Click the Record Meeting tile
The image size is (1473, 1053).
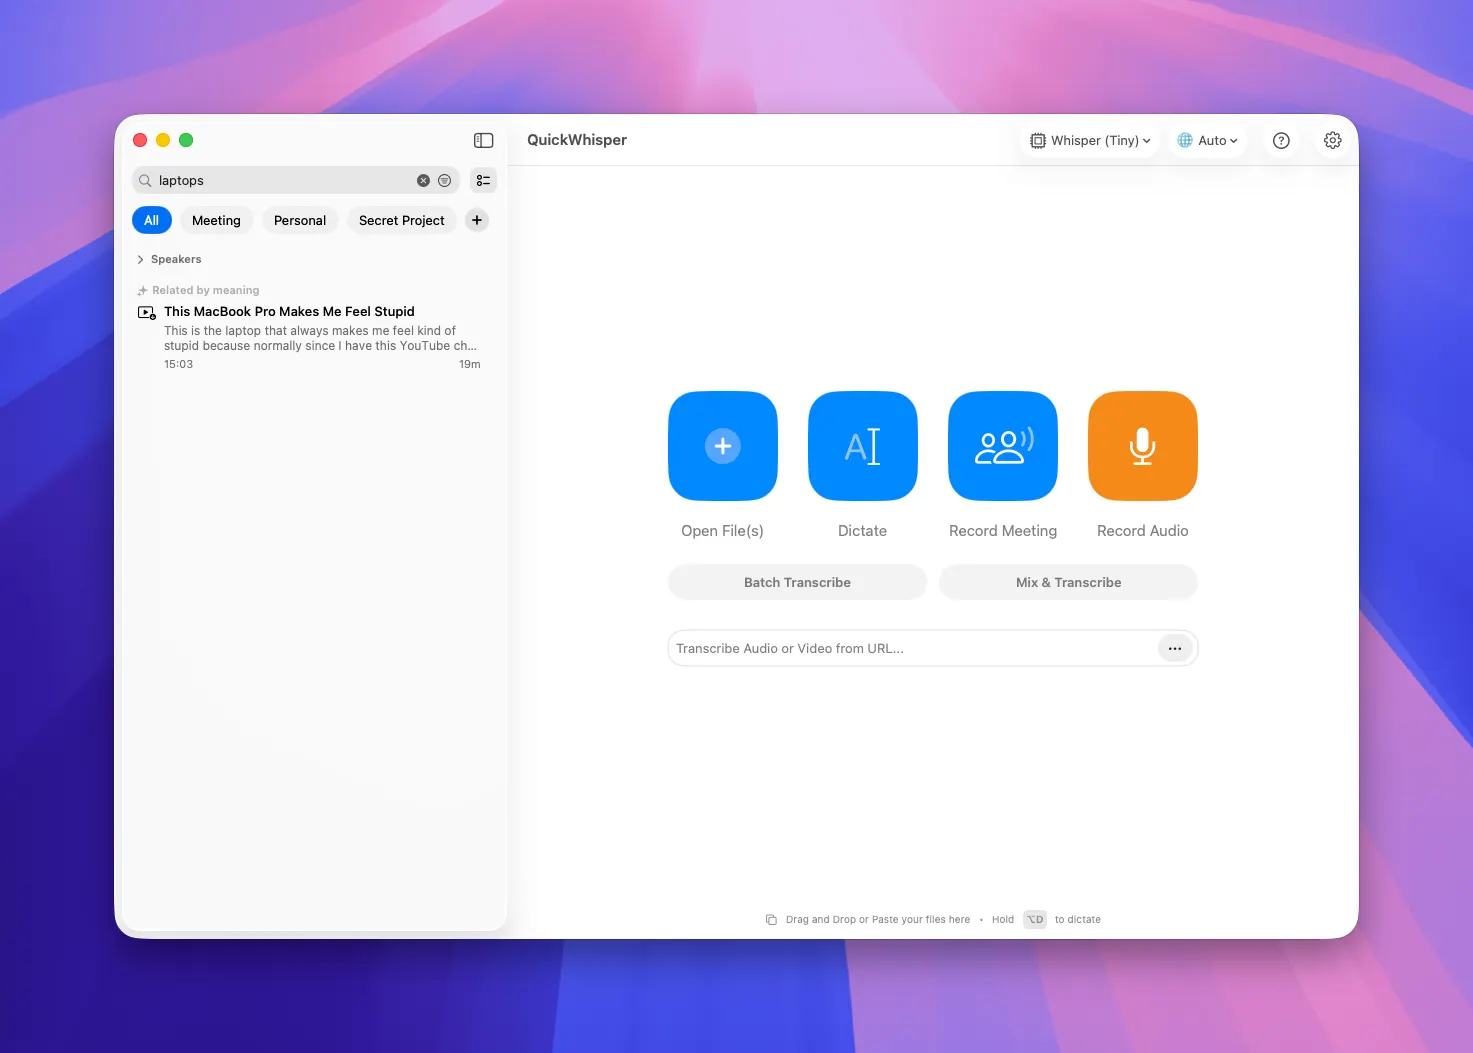click(x=1003, y=446)
